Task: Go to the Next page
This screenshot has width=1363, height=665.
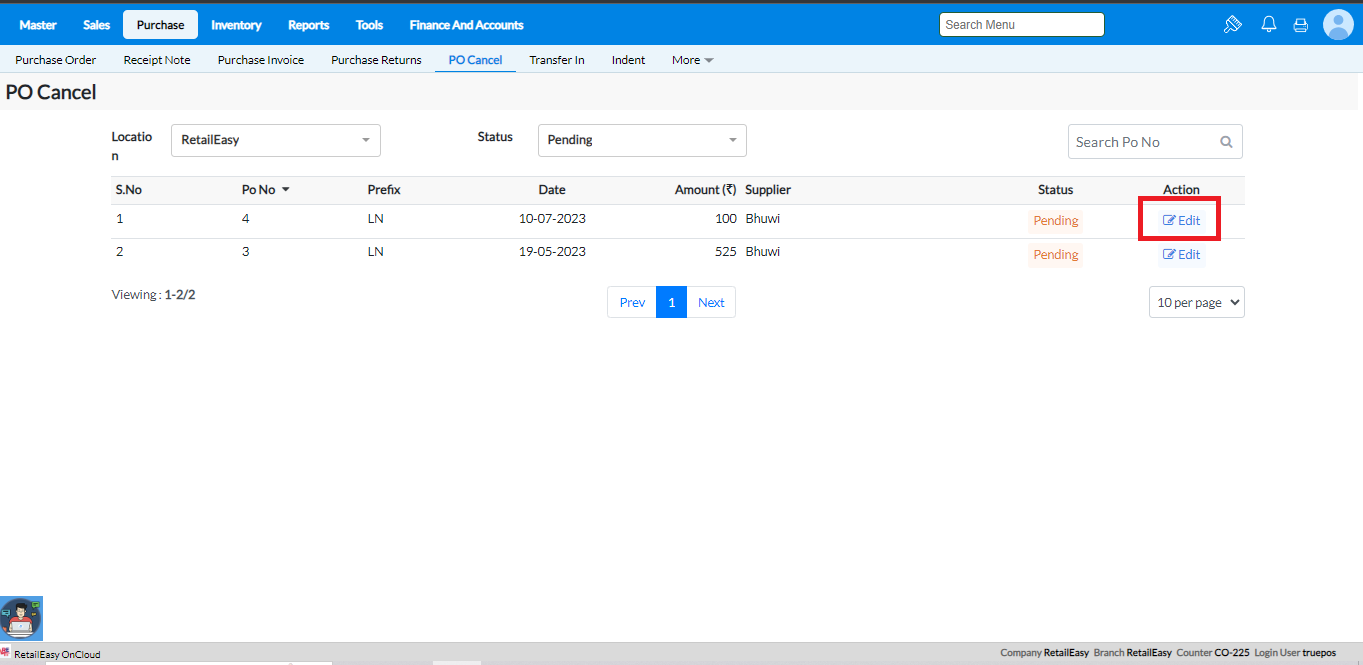Action: pyautogui.click(x=711, y=302)
